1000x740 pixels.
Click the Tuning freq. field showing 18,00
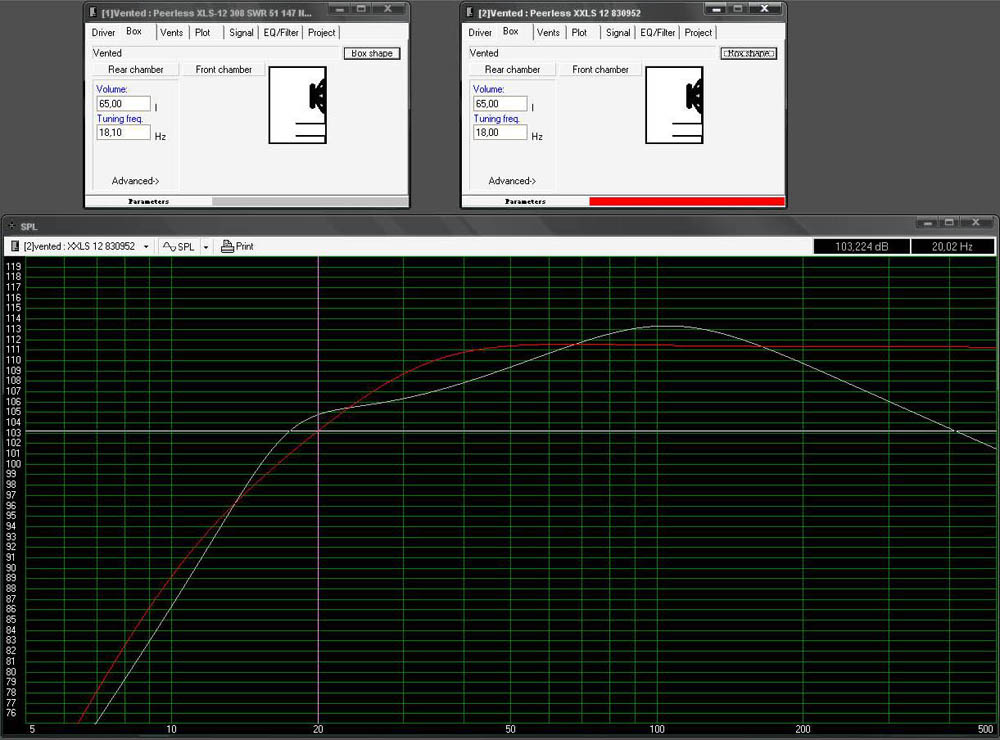[500, 132]
